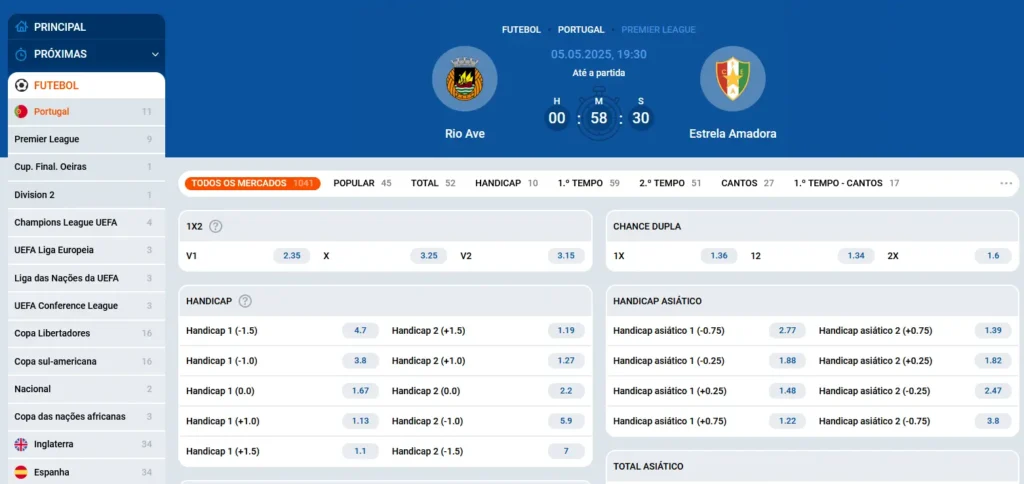The height and width of the screenshot is (484, 1024).
Task: Select double chance 12 odds 1.34
Action: (x=856, y=256)
